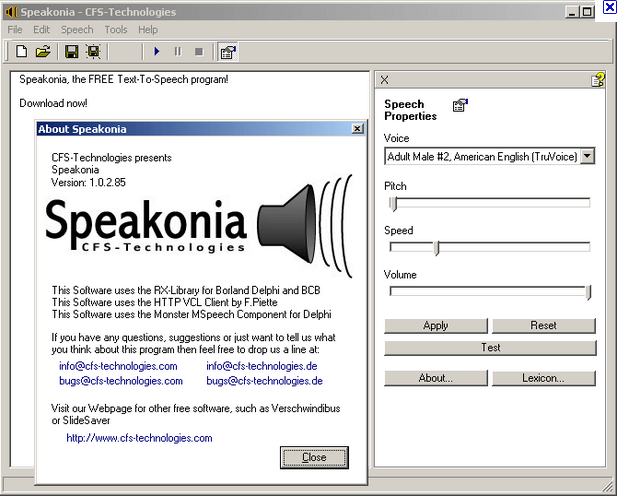The height and width of the screenshot is (496, 640).
Task: Open the Speech menu
Action: tap(77, 29)
